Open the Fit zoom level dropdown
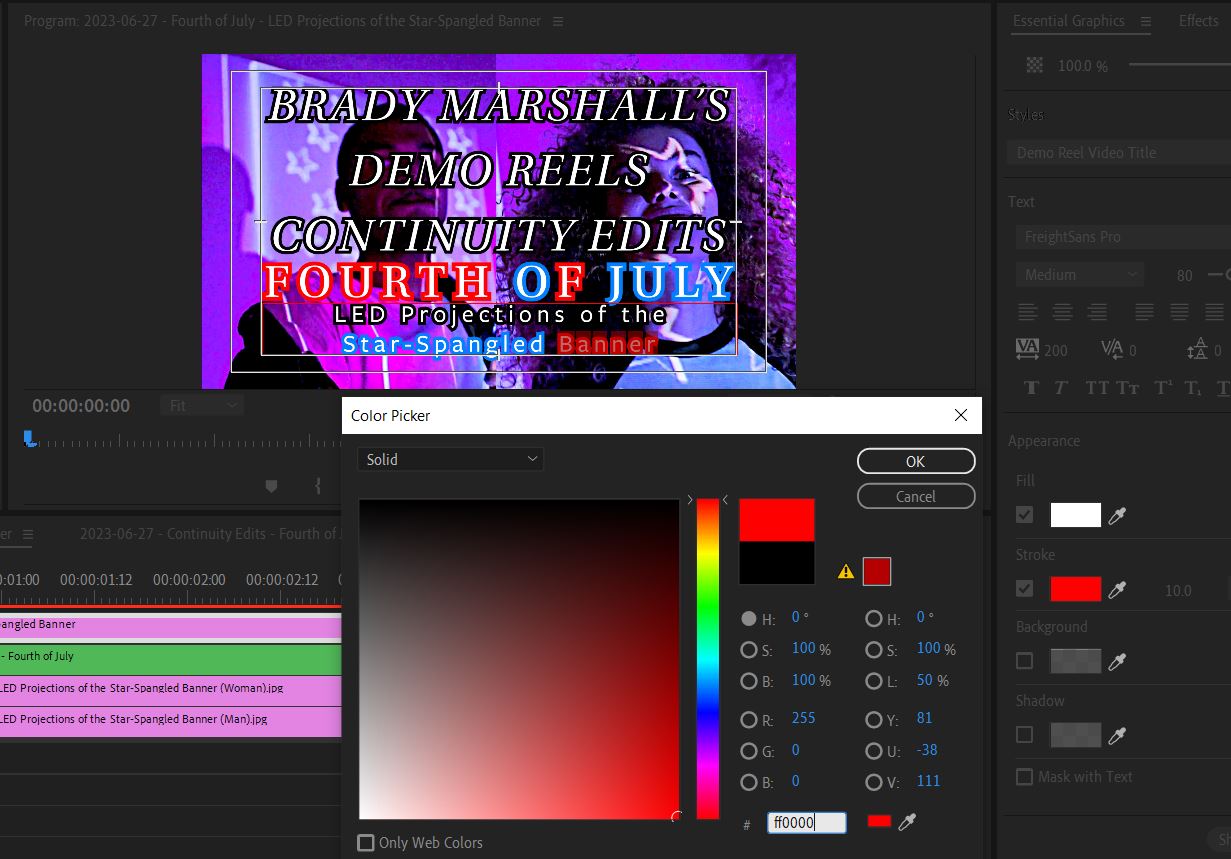This screenshot has height=859, width=1231. coord(202,406)
